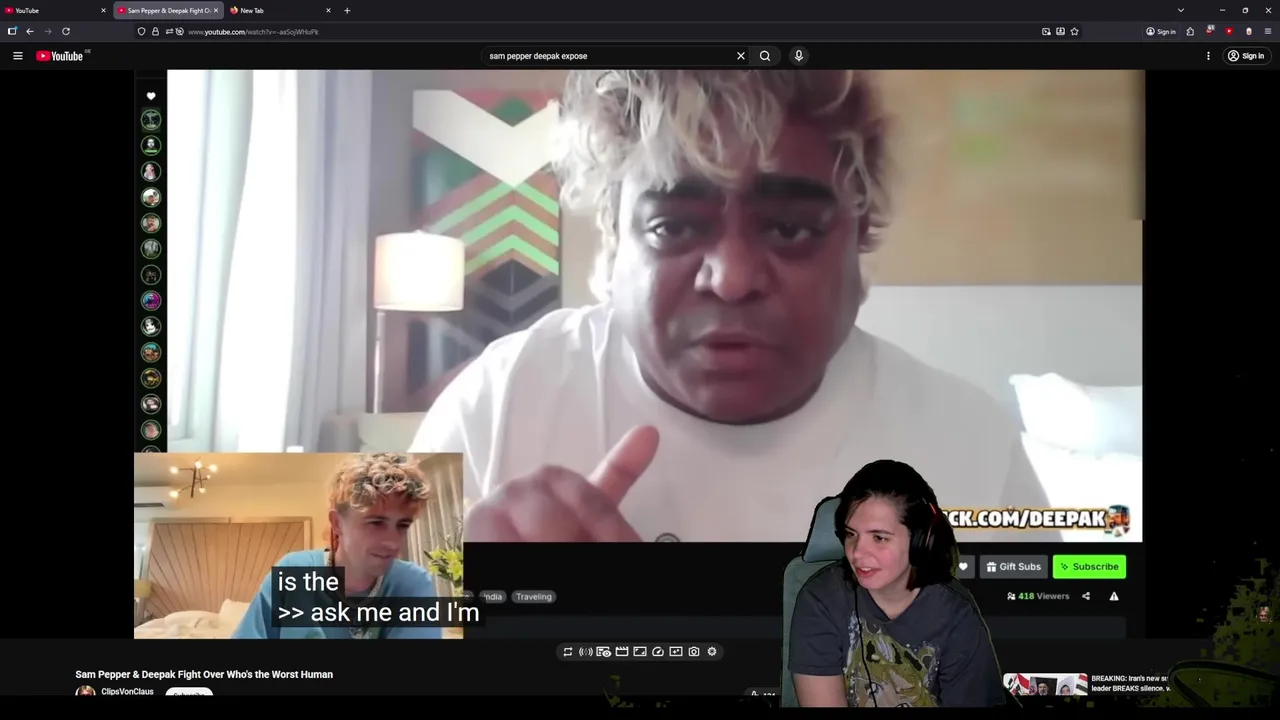Toggle loop in player toolbar
1280x720 pixels.
568,652
